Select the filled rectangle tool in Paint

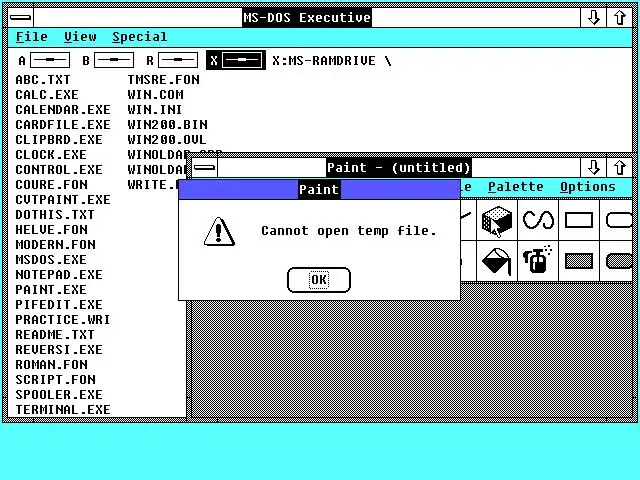click(x=579, y=261)
